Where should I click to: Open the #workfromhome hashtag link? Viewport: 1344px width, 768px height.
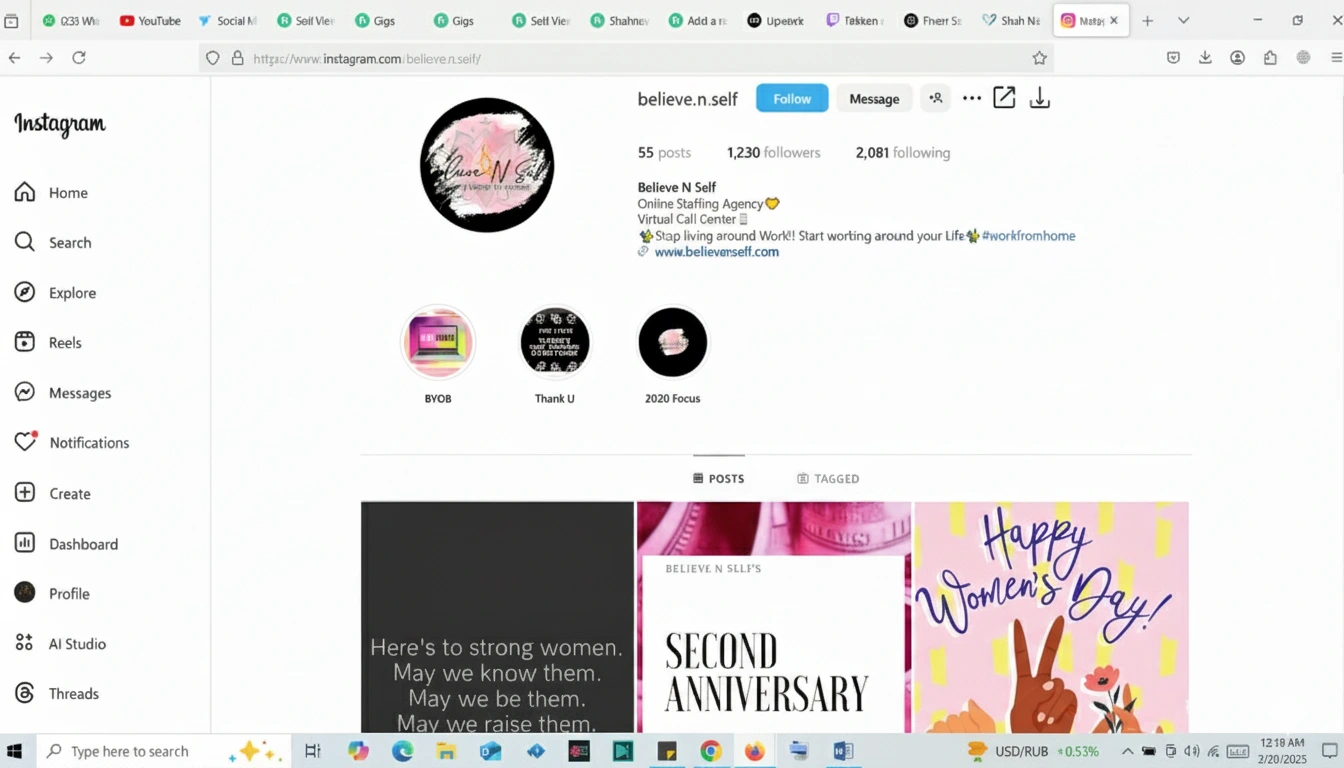click(x=1029, y=236)
